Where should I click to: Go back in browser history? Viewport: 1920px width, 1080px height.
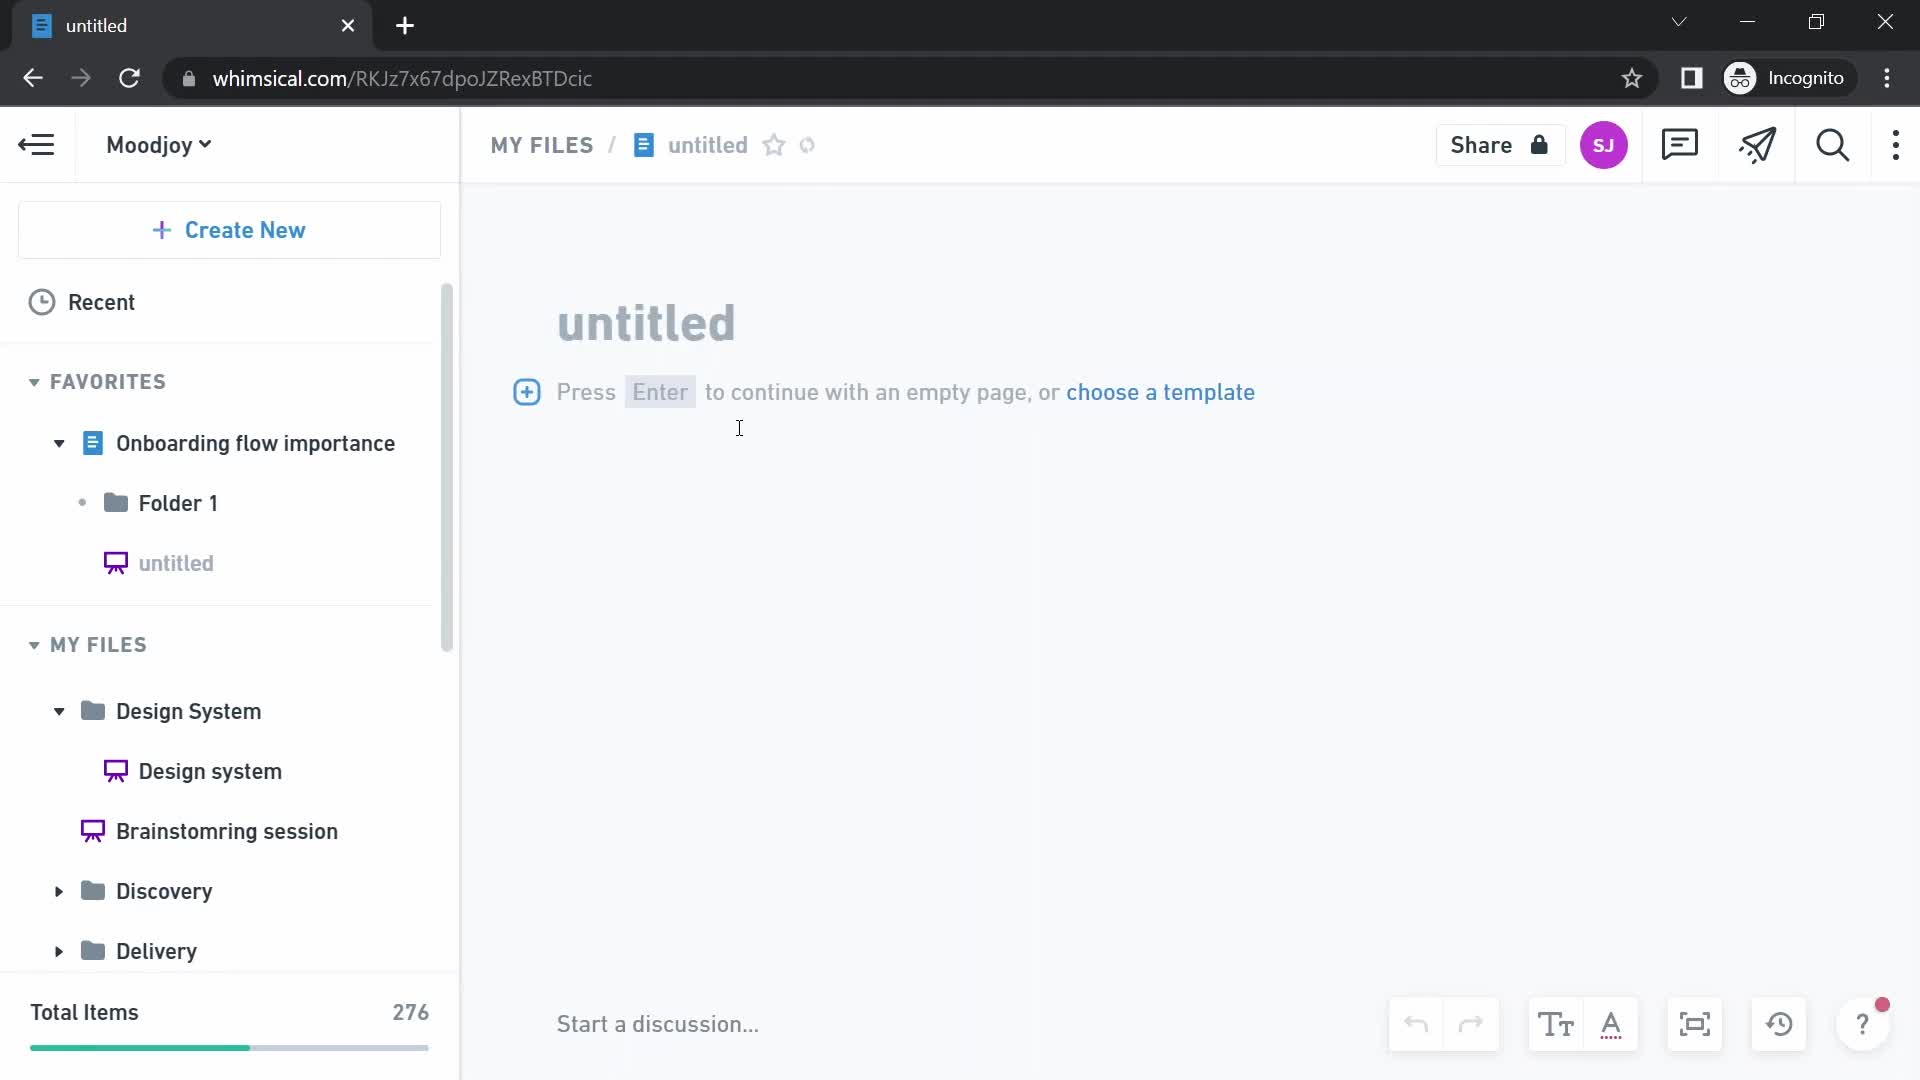coord(33,78)
